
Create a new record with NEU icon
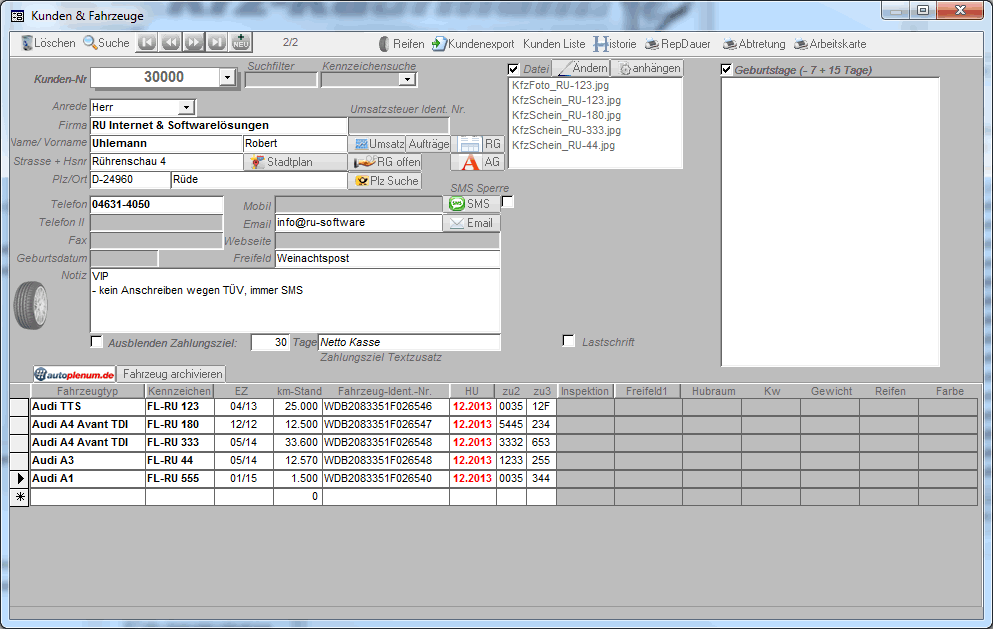241,43
